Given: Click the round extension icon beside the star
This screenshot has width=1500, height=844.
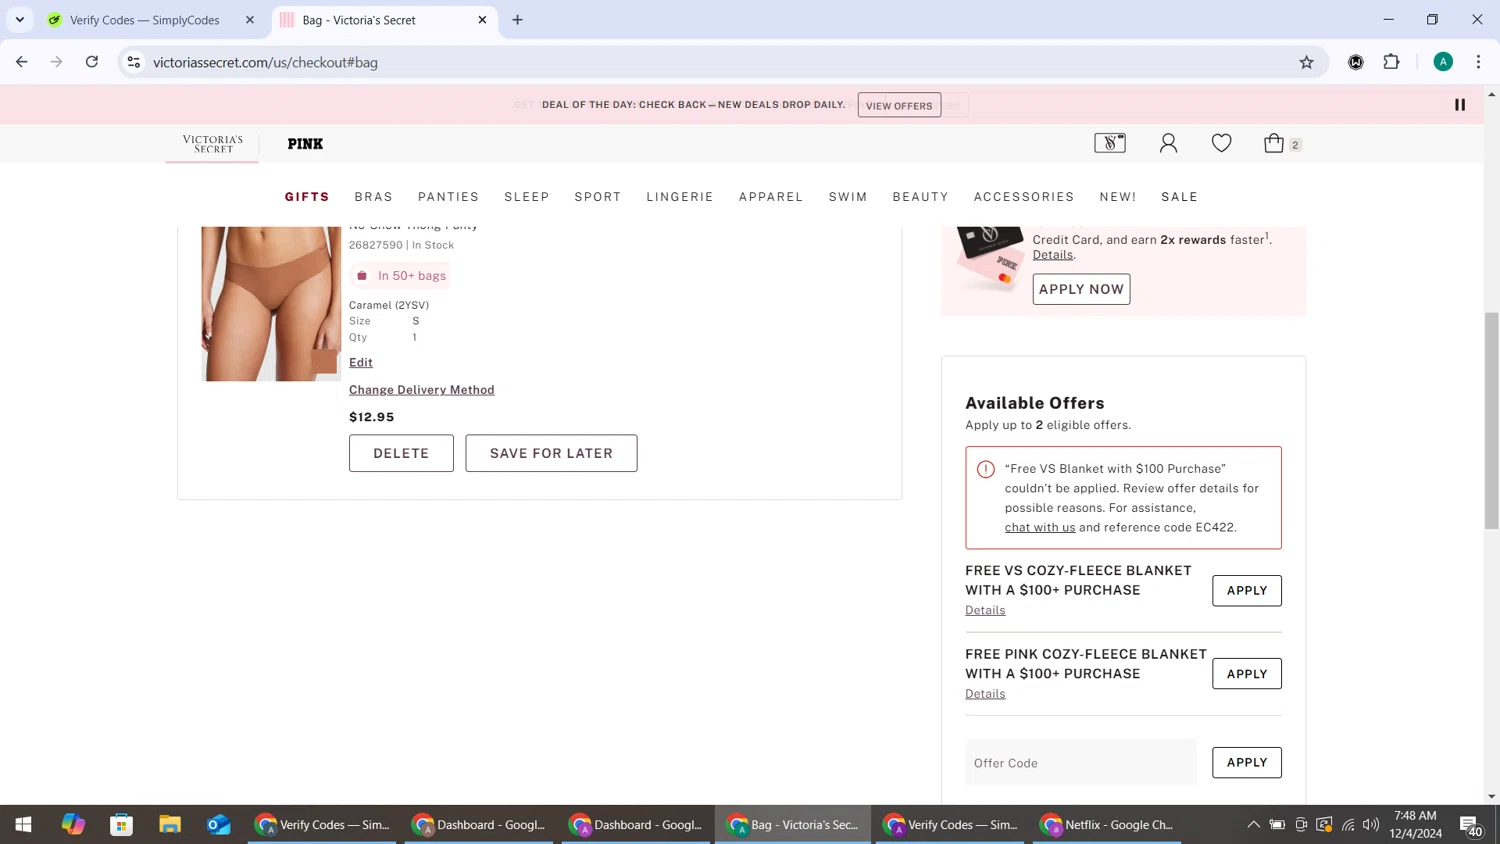Looking at the screenshot, I should point(1356,62).
